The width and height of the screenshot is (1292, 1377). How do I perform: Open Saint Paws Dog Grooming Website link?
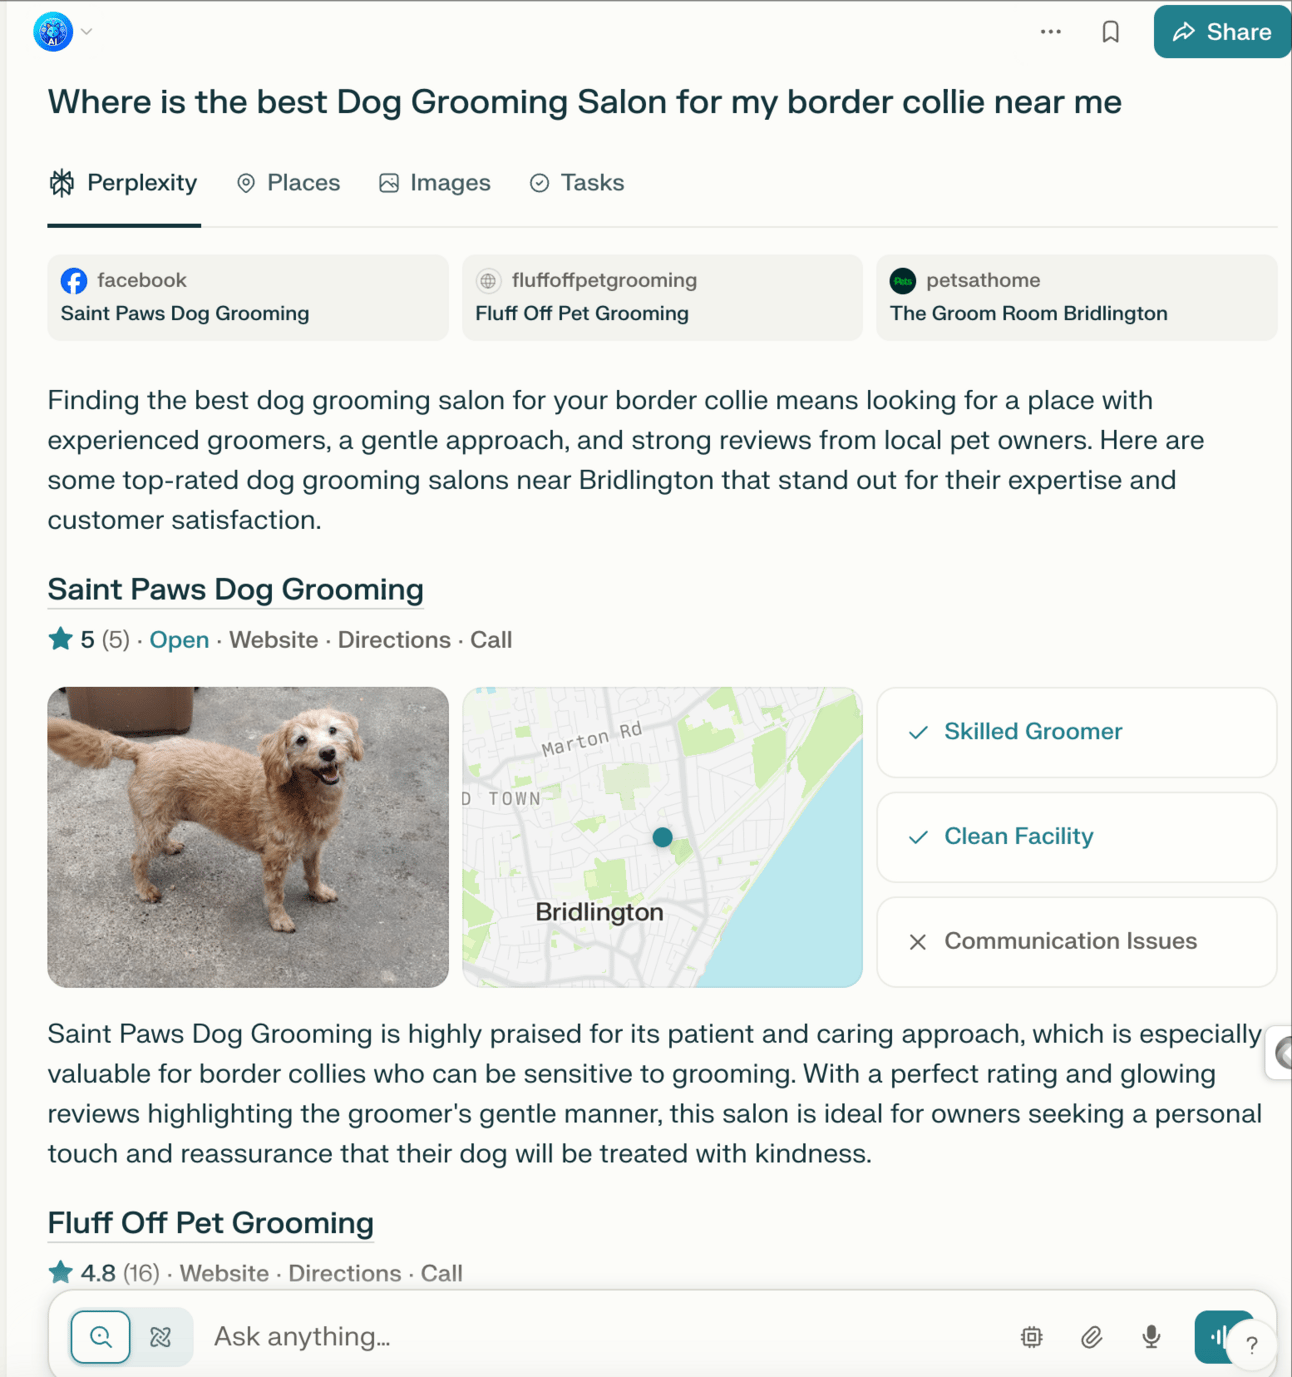[x=273, y=640]
